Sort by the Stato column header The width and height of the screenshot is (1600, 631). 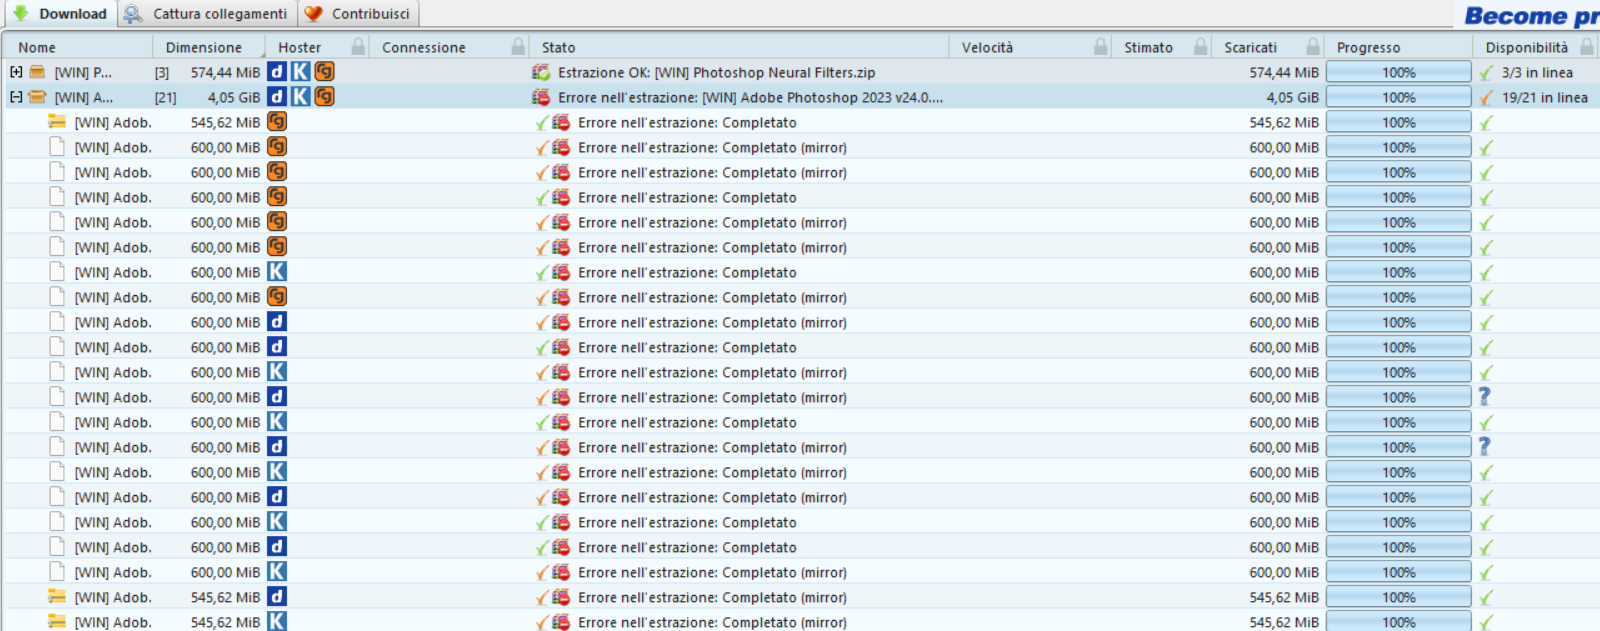pos(559,47)
